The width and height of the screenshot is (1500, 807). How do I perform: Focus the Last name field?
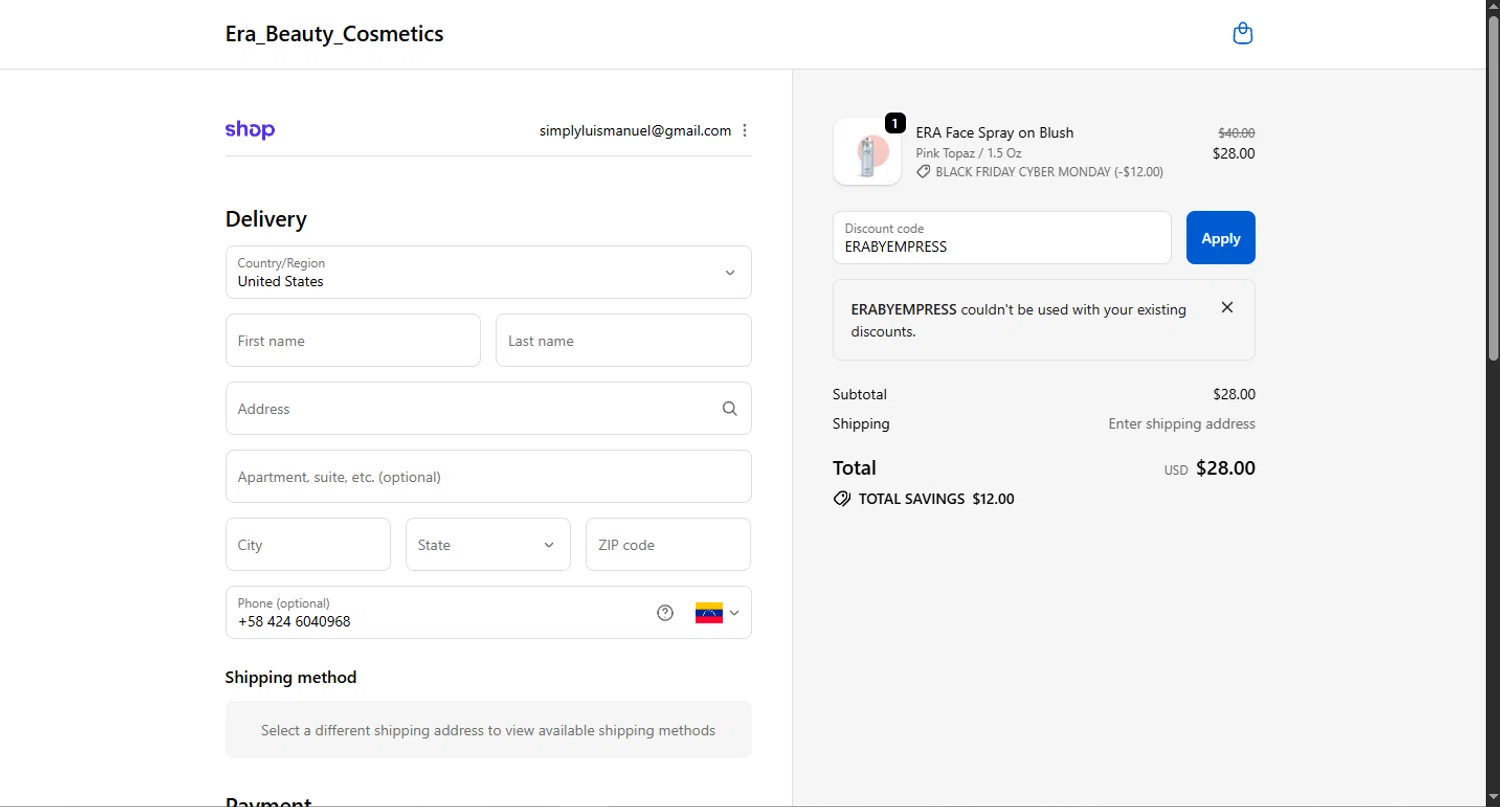click(623, 340)
